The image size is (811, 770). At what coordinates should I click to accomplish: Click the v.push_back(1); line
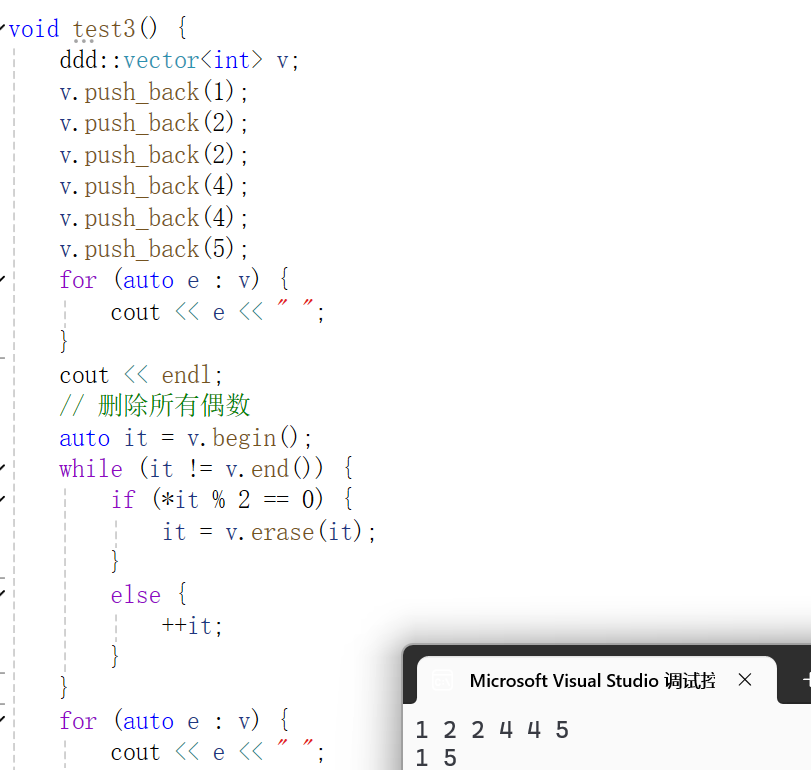click(154, 92)
